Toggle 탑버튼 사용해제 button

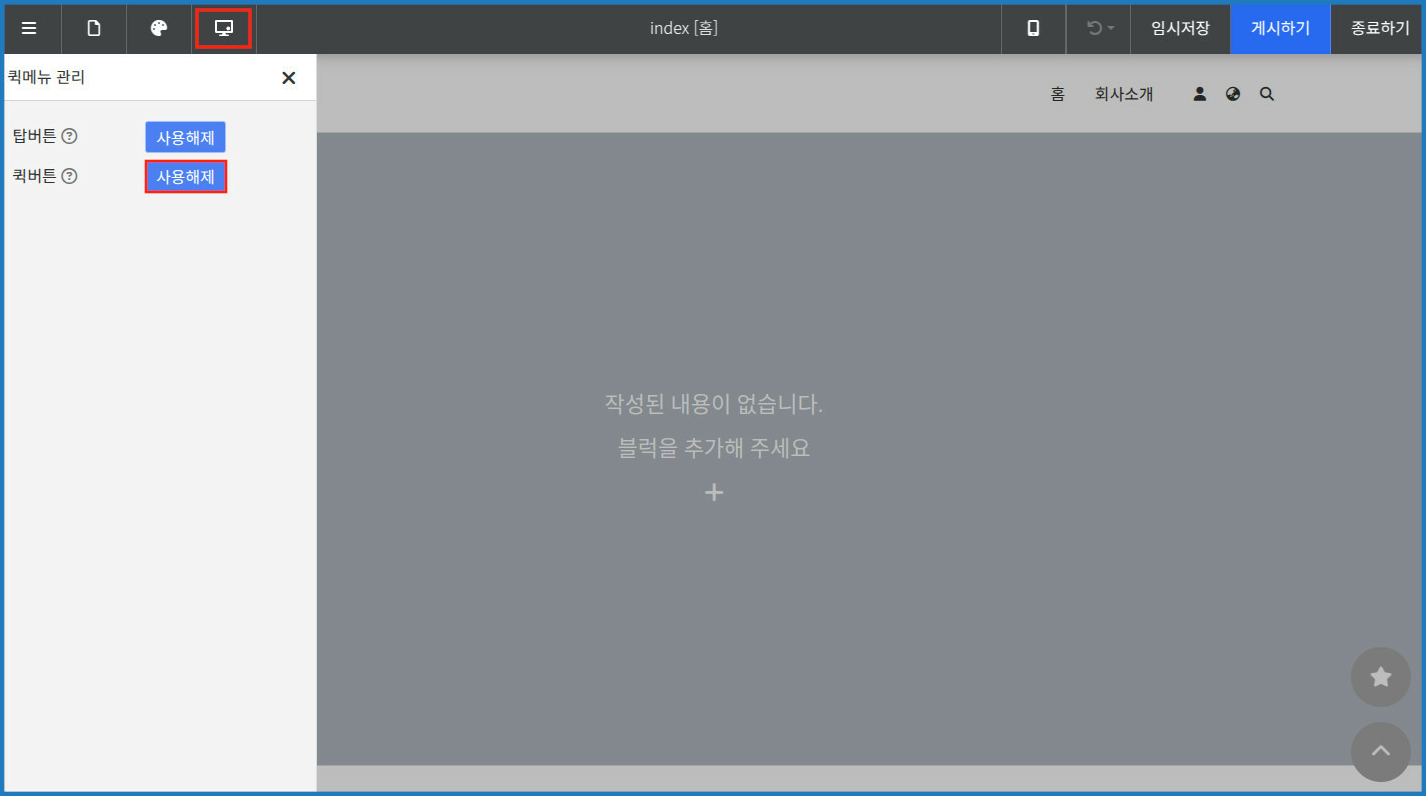[185, 137]
